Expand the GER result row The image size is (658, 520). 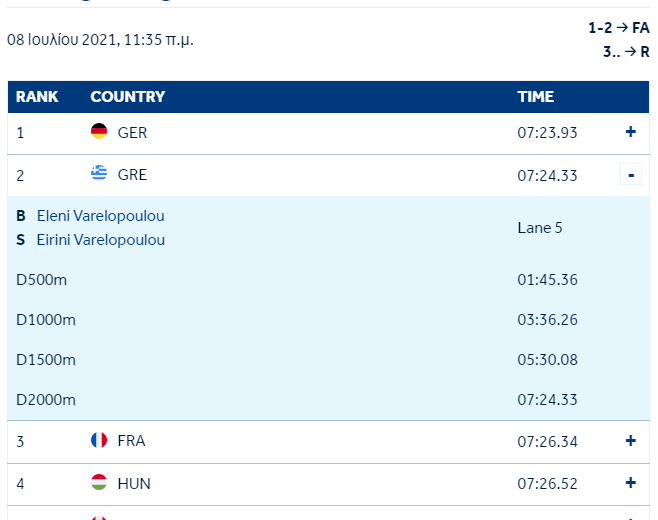pos(630,132)
